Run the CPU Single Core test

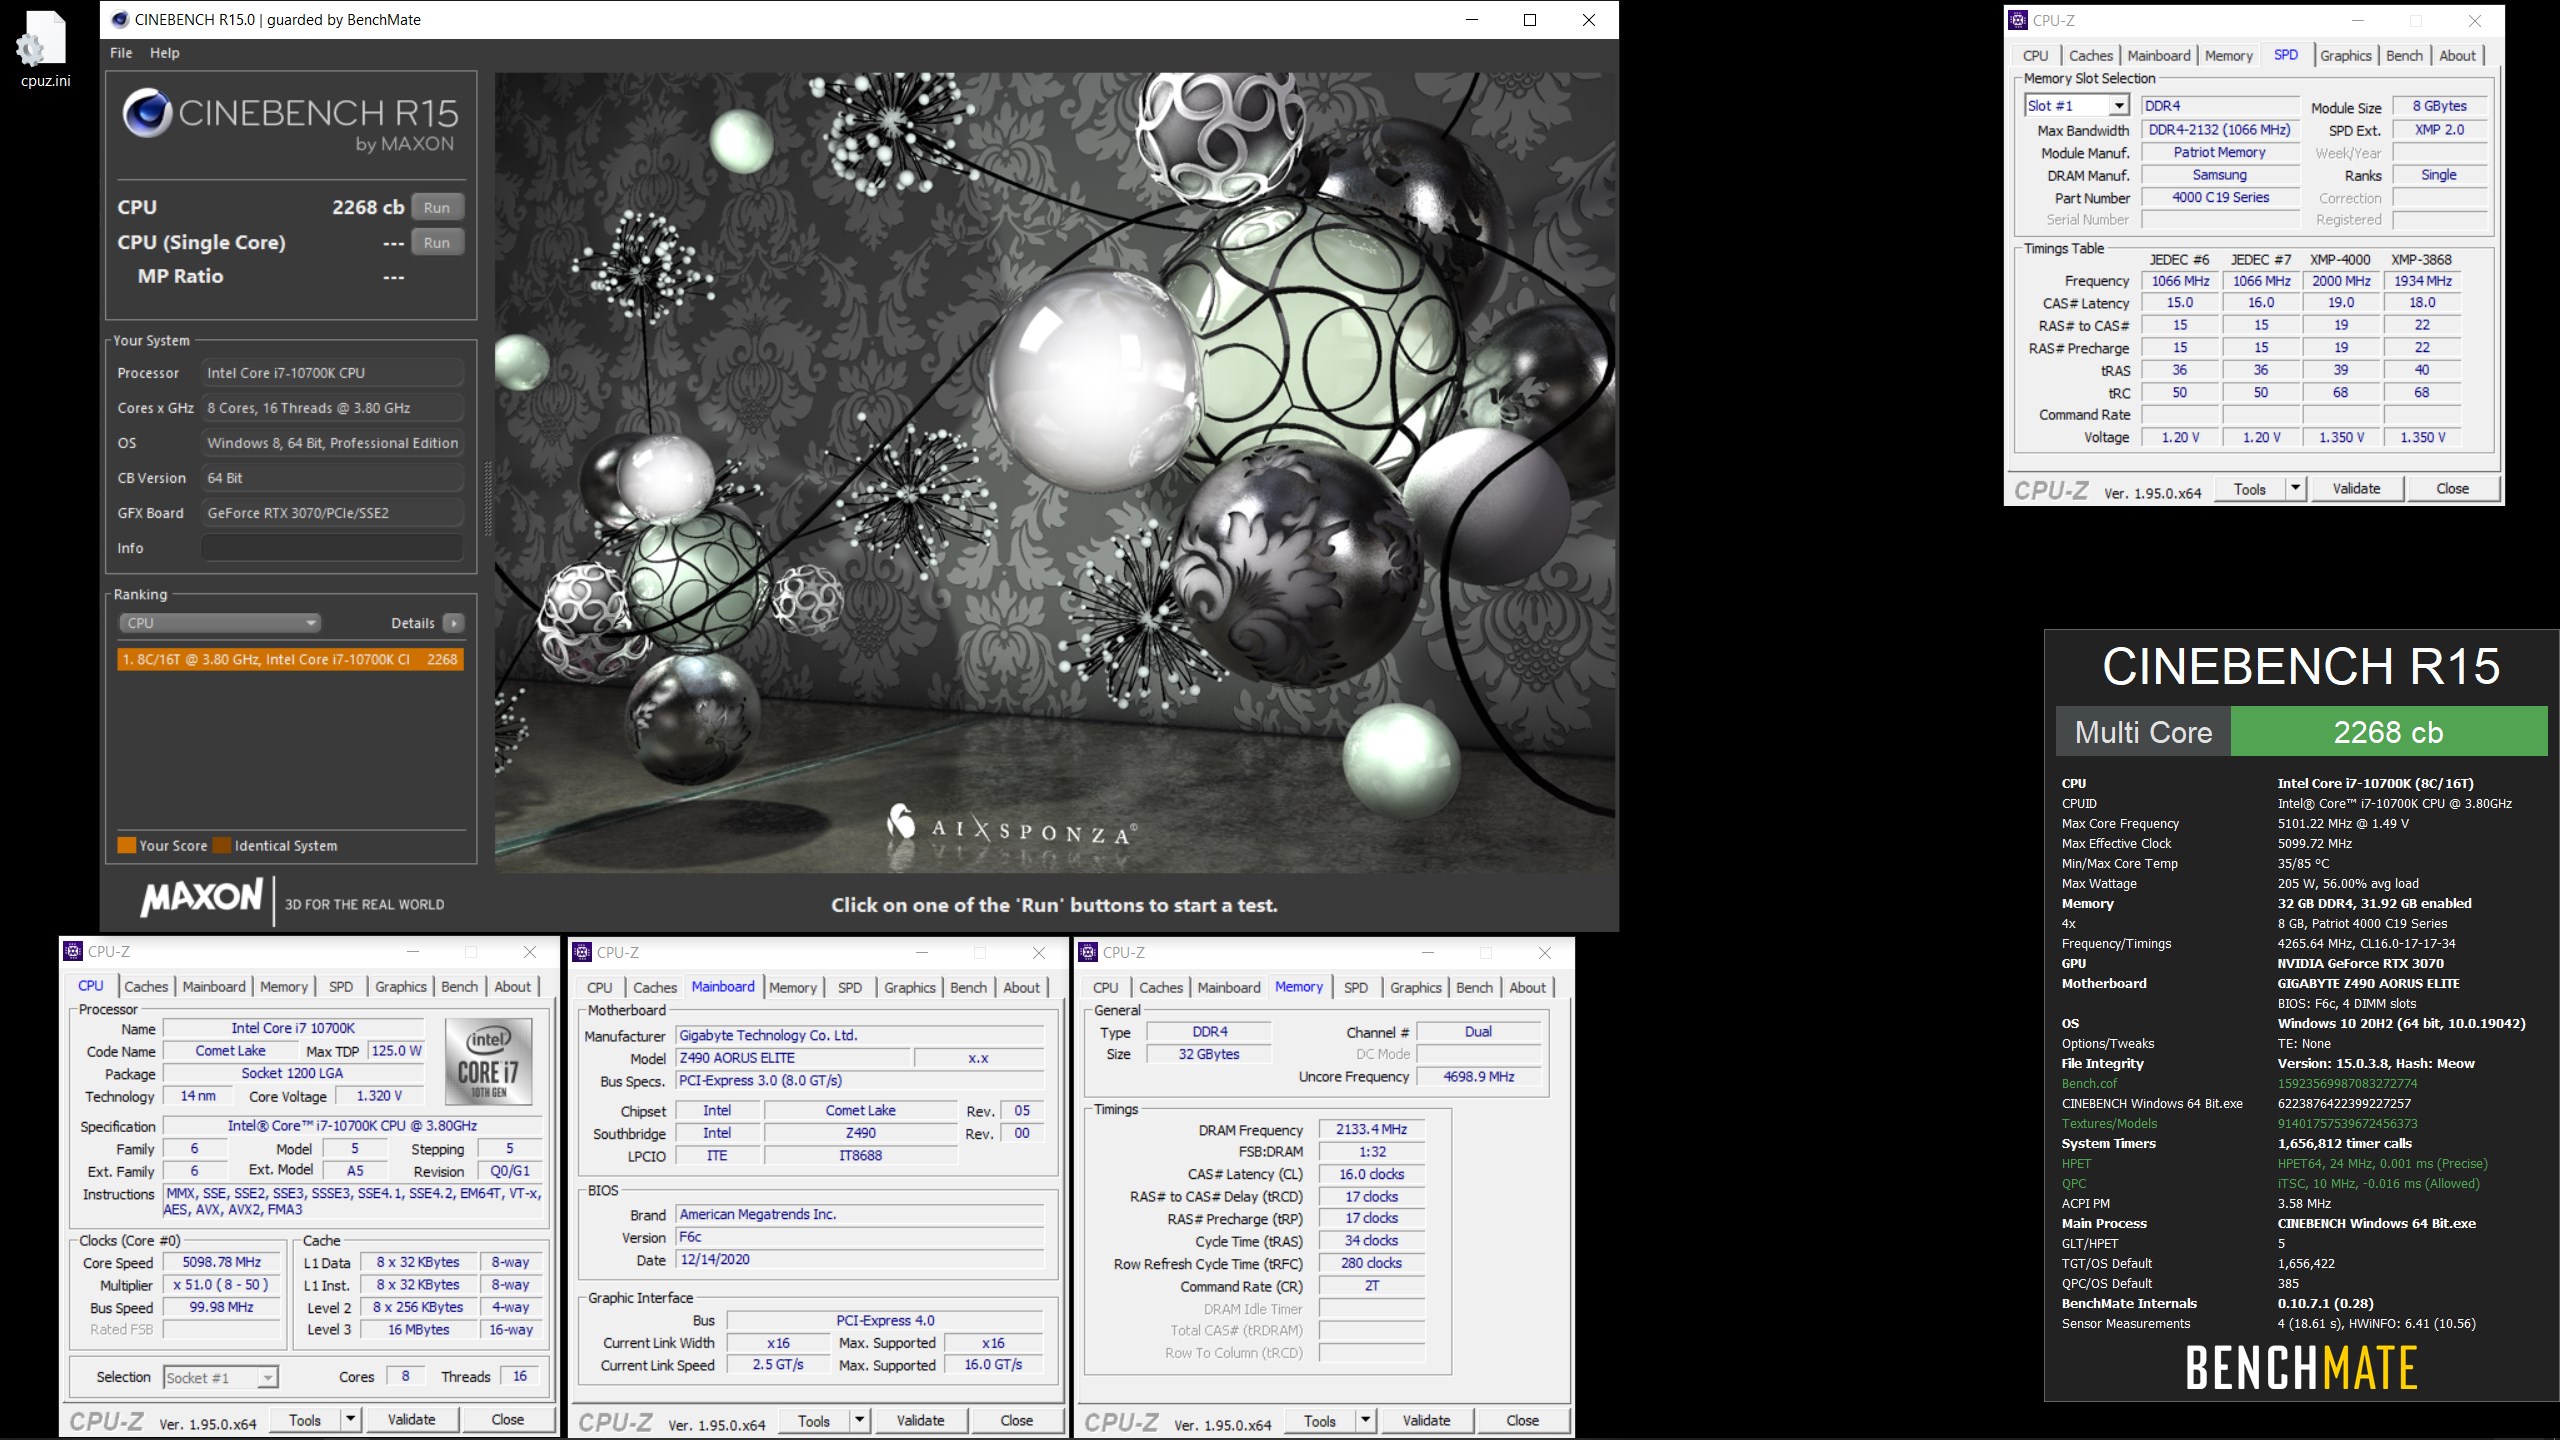[x=437, y=242]
